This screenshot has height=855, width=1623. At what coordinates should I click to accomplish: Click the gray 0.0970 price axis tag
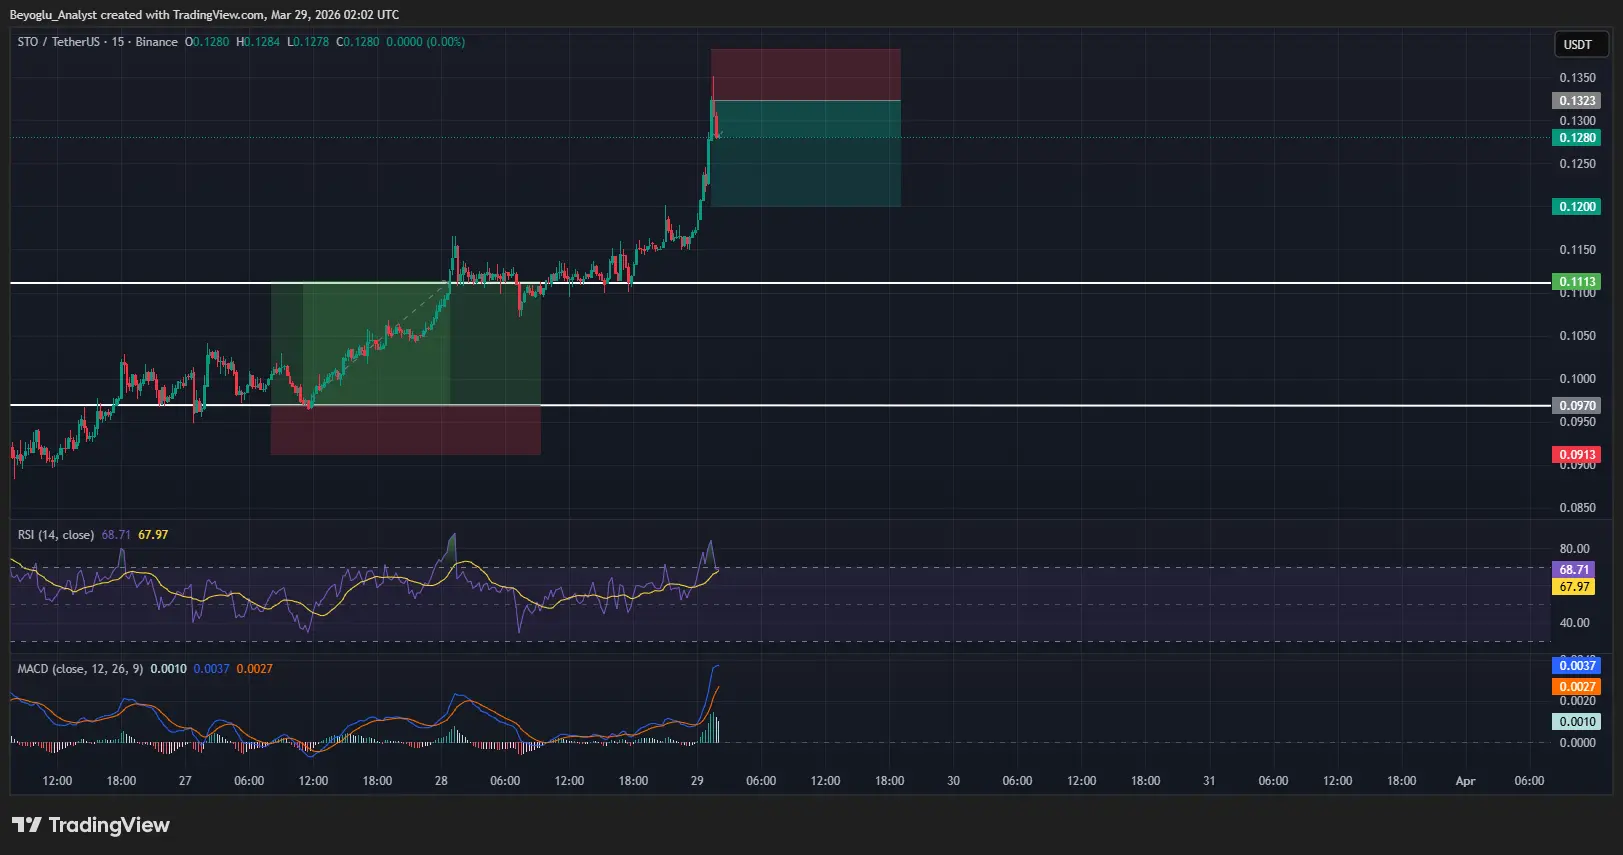pyautogui.click(x=1577, y=406)
